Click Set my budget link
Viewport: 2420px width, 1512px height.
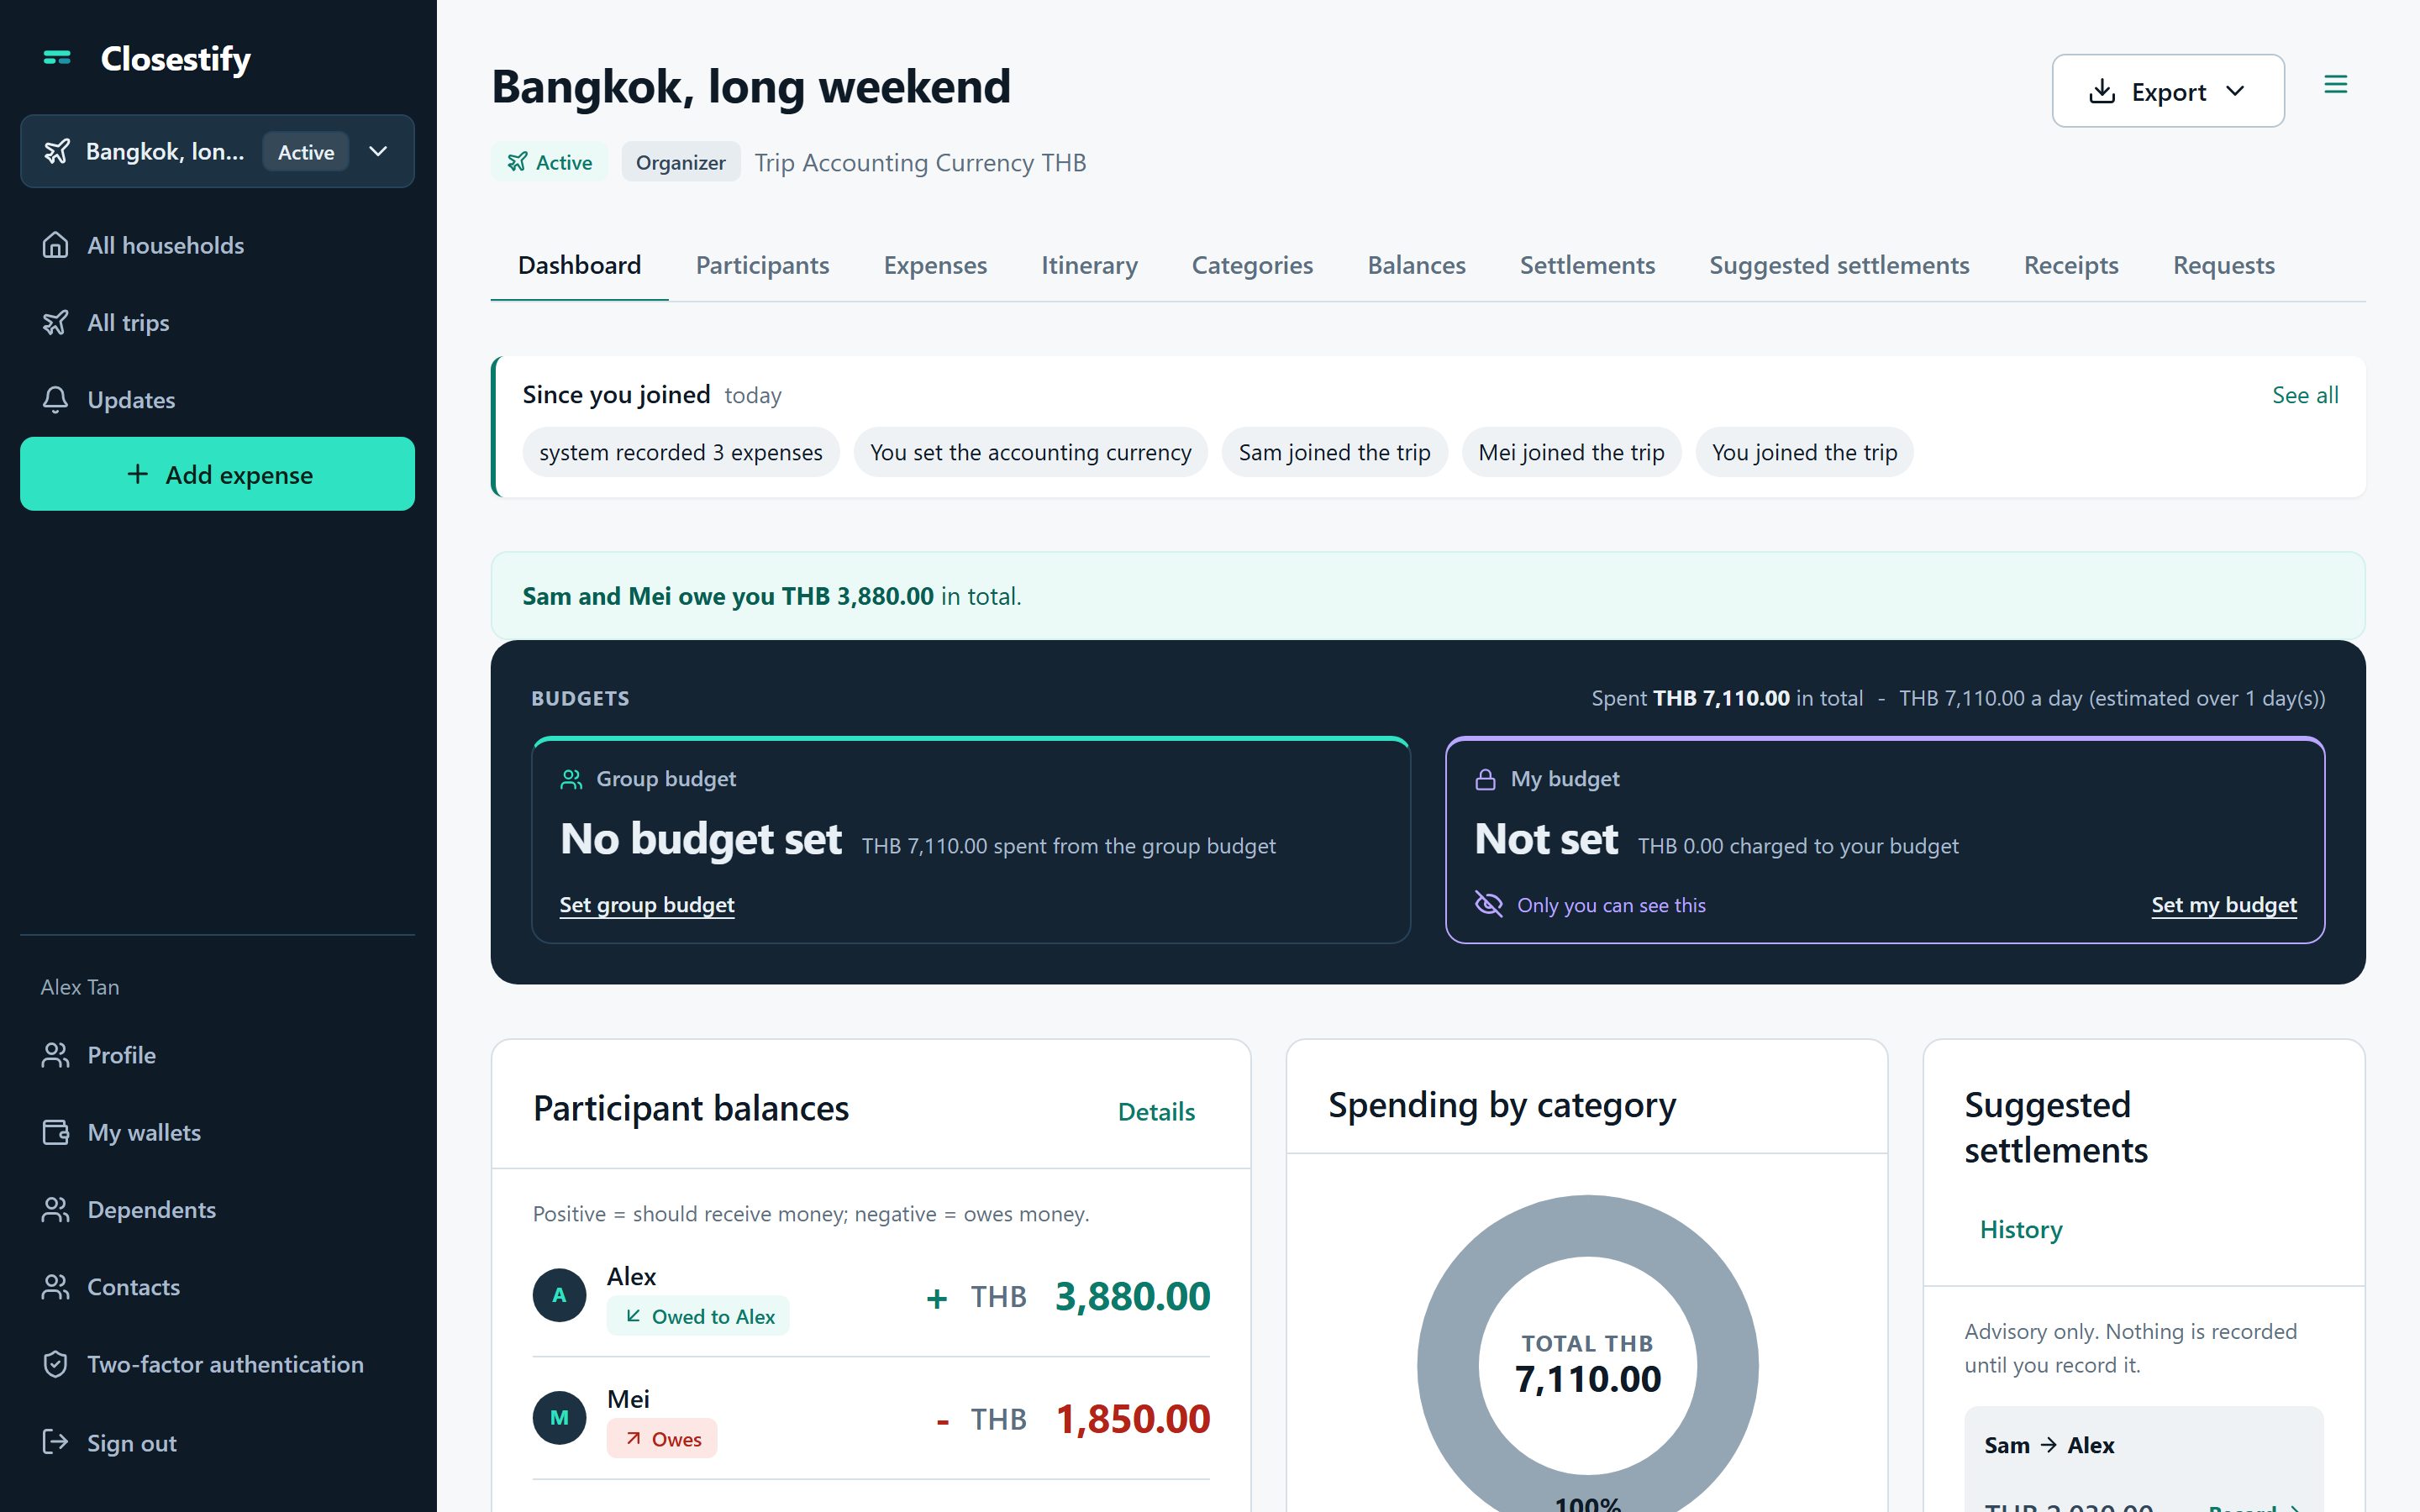(x=2224, y=905)
